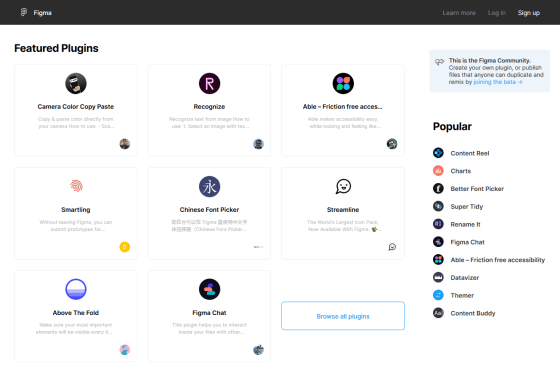
Task: Click author avatar on Above The Fold card
Action: 125,350
